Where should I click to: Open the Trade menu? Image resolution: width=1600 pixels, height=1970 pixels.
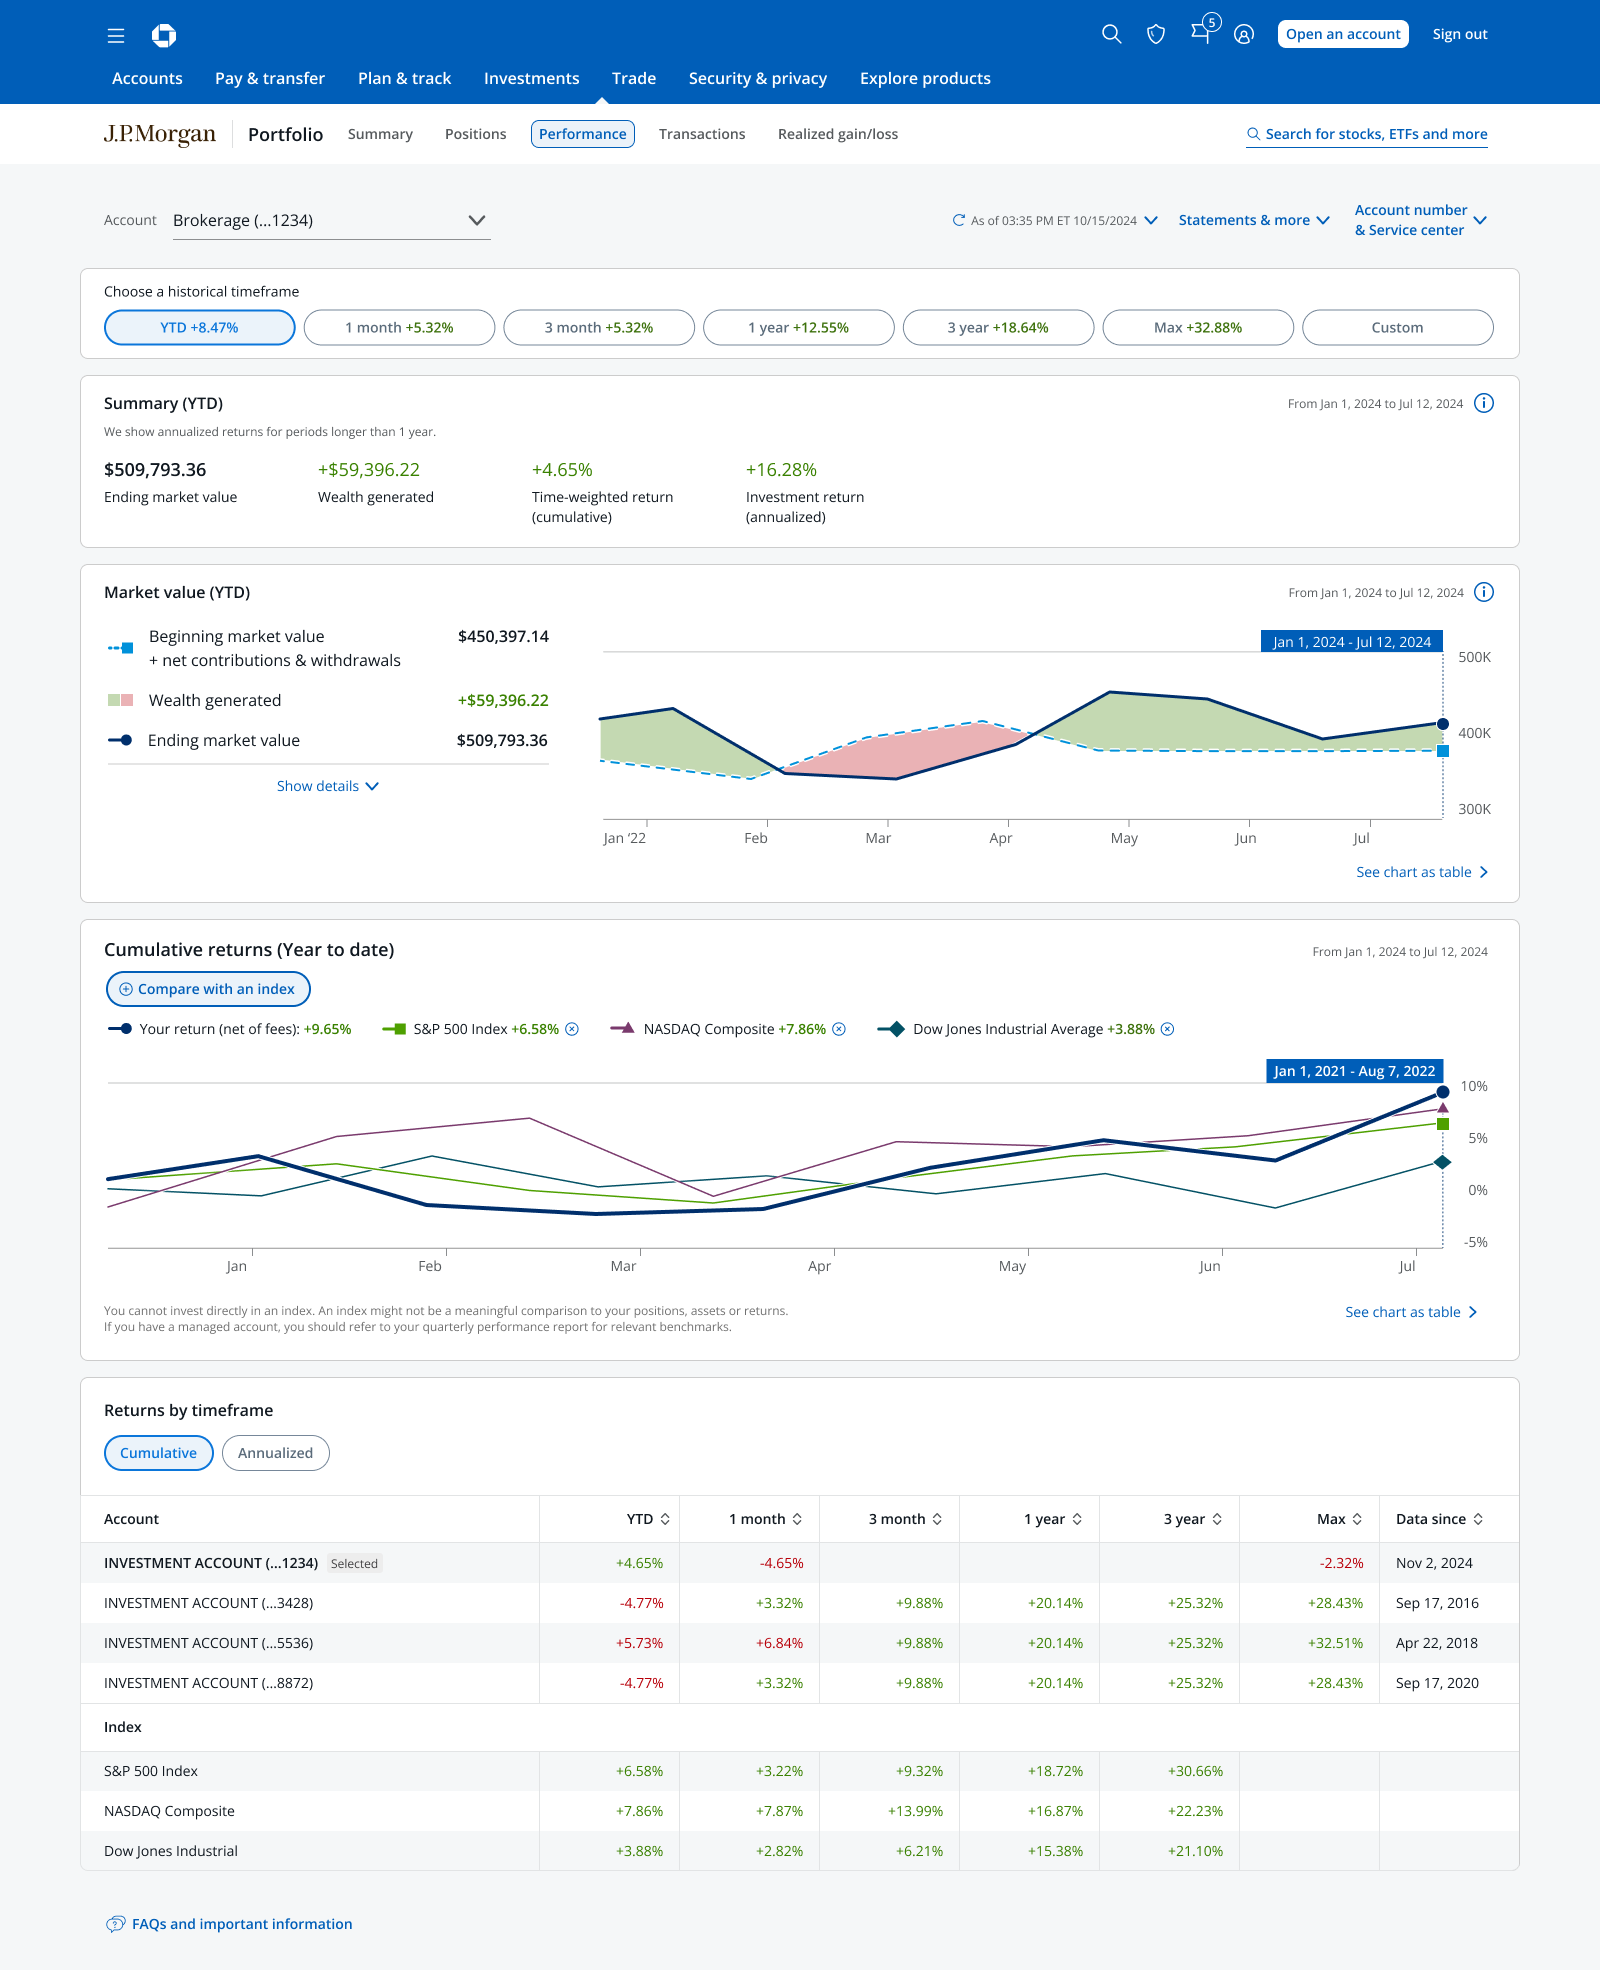click(x=634, y=78)
